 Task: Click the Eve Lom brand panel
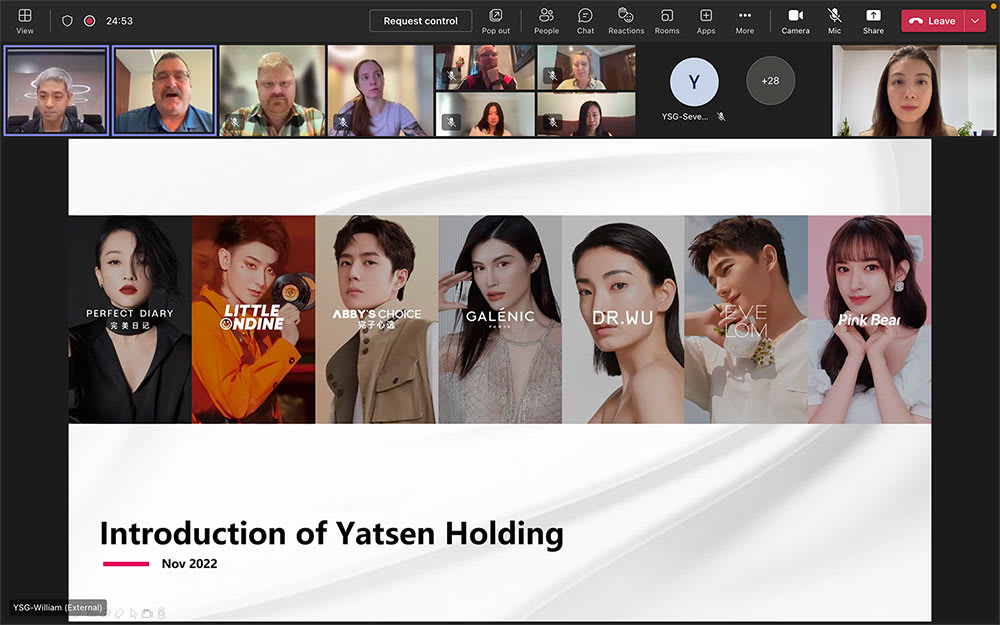click(x=746, y=320)
